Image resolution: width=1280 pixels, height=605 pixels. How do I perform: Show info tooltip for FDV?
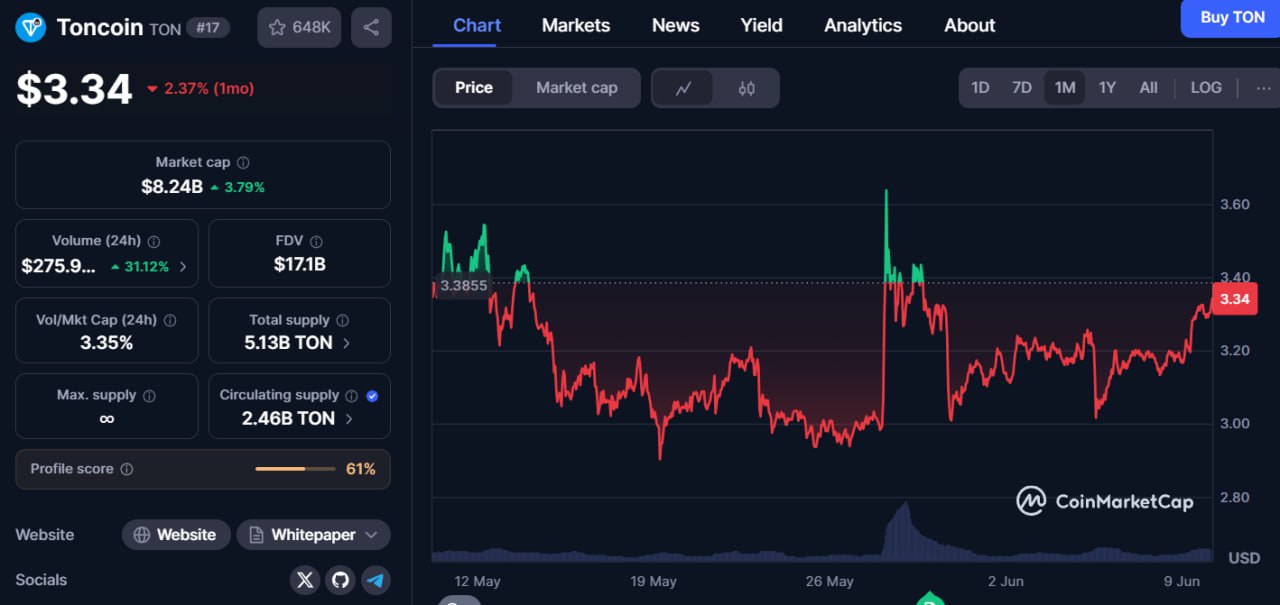[x=316, y=241]
